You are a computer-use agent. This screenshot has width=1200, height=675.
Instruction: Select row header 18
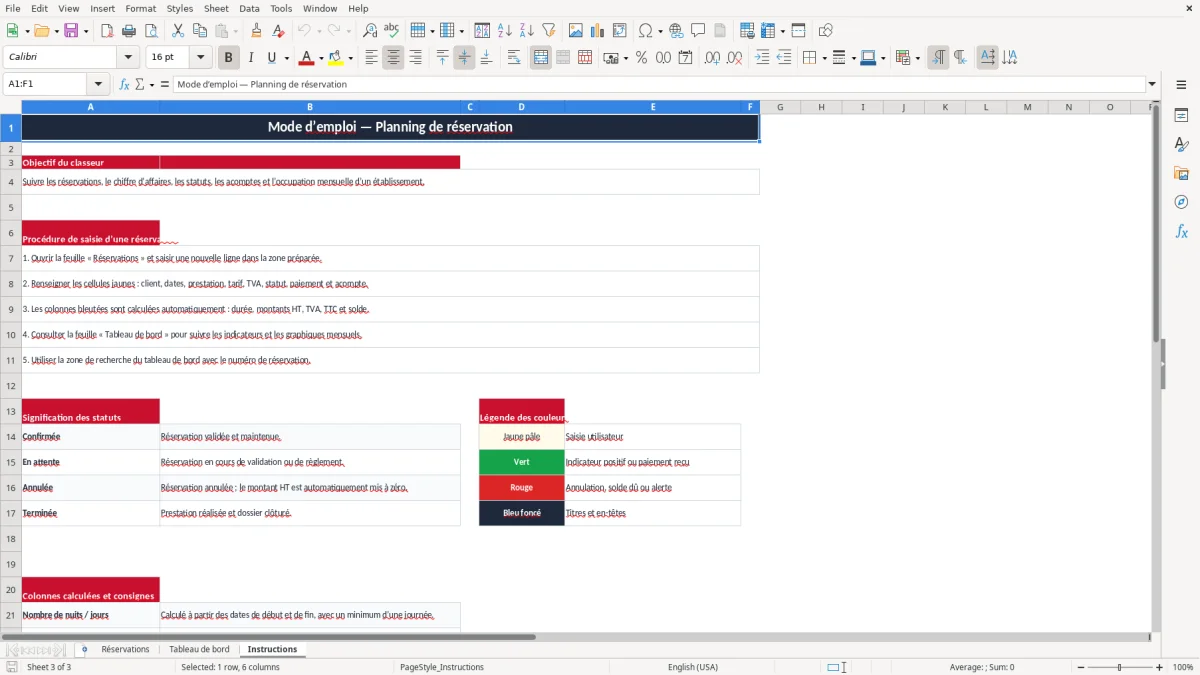click(x=11, y=539)
